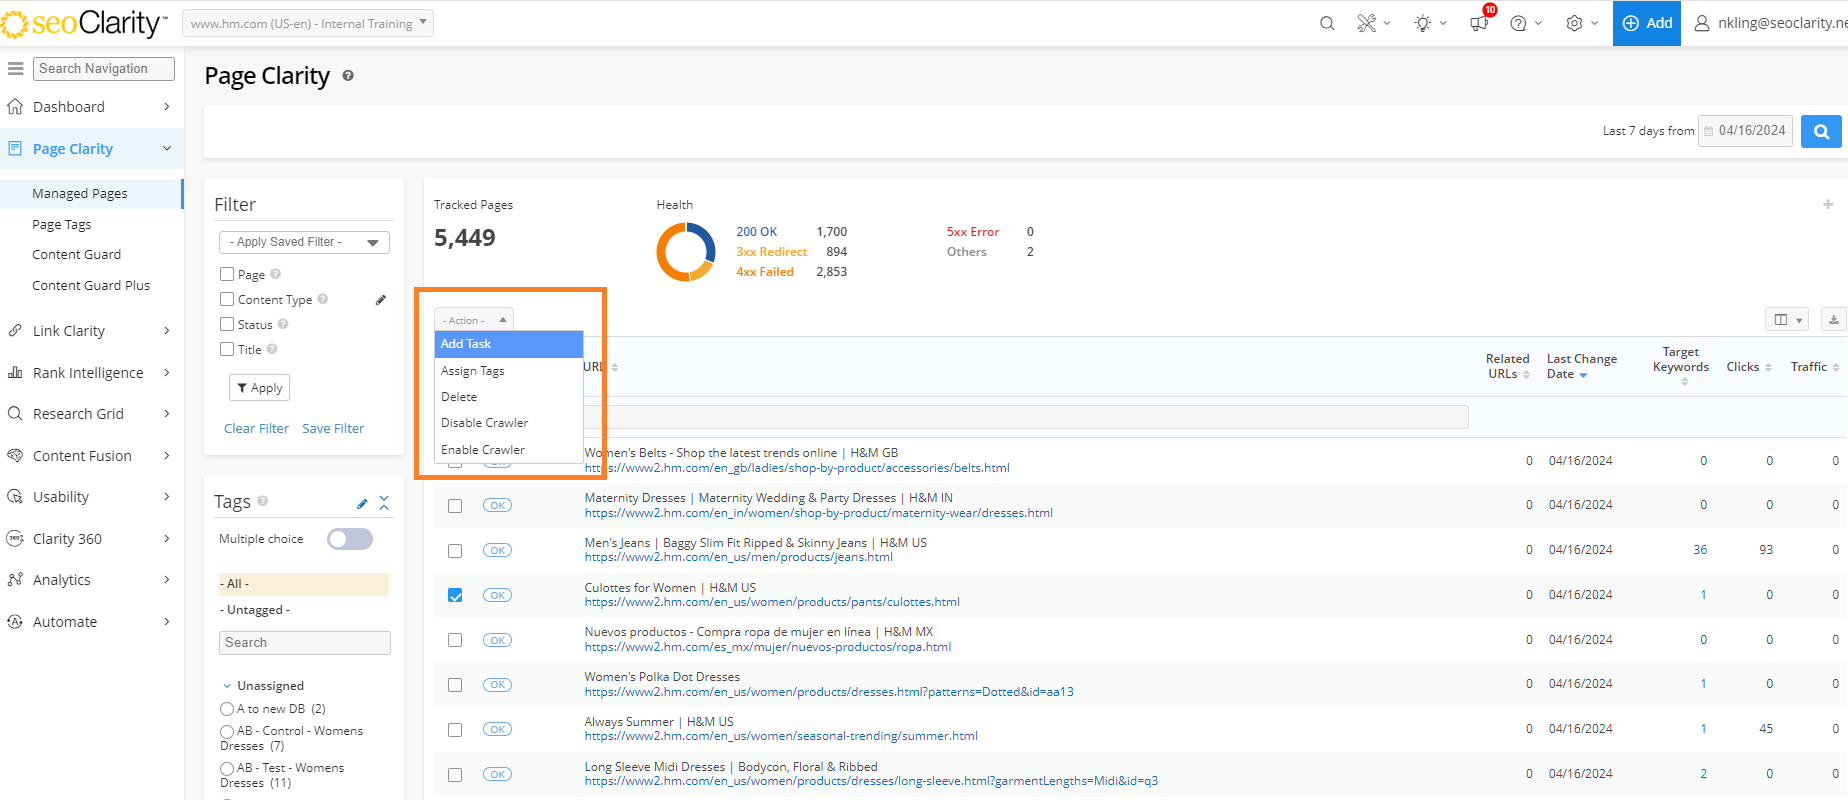Check the Status filter checkbox

click(227, 324)
